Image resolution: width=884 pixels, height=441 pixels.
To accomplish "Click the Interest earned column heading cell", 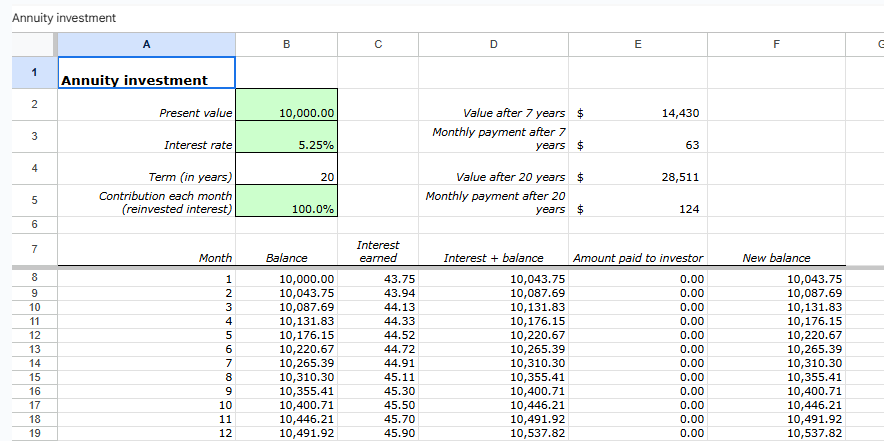I will coord(377,251).
